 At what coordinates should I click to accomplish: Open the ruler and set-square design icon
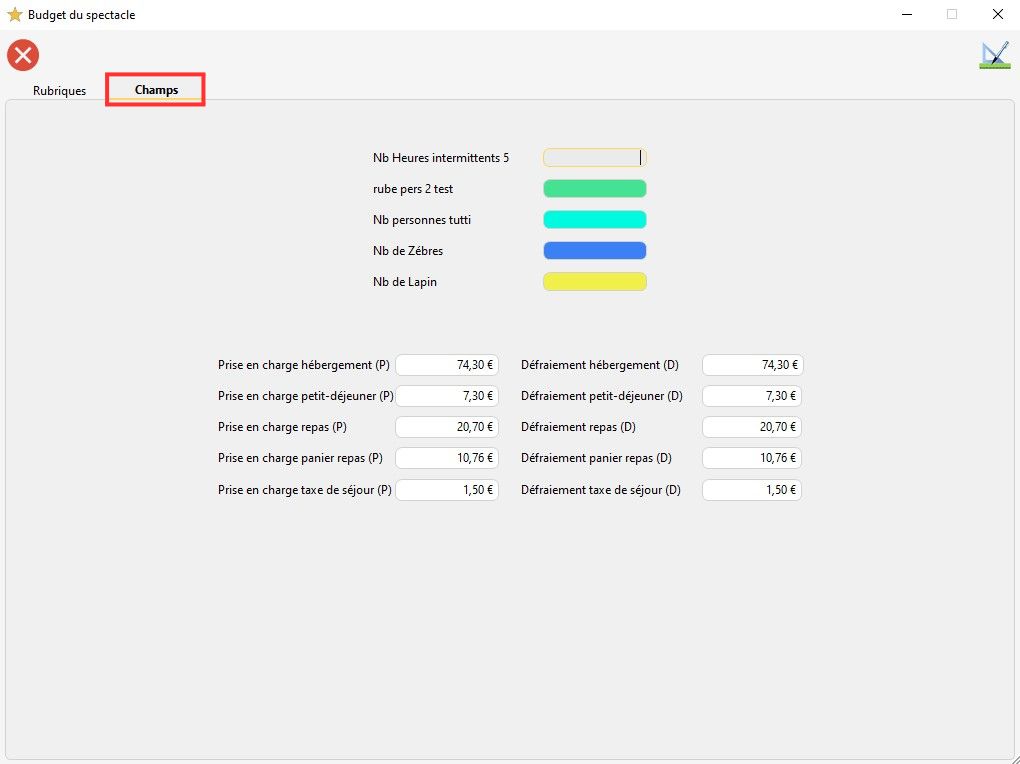click(x=994, y=55)
